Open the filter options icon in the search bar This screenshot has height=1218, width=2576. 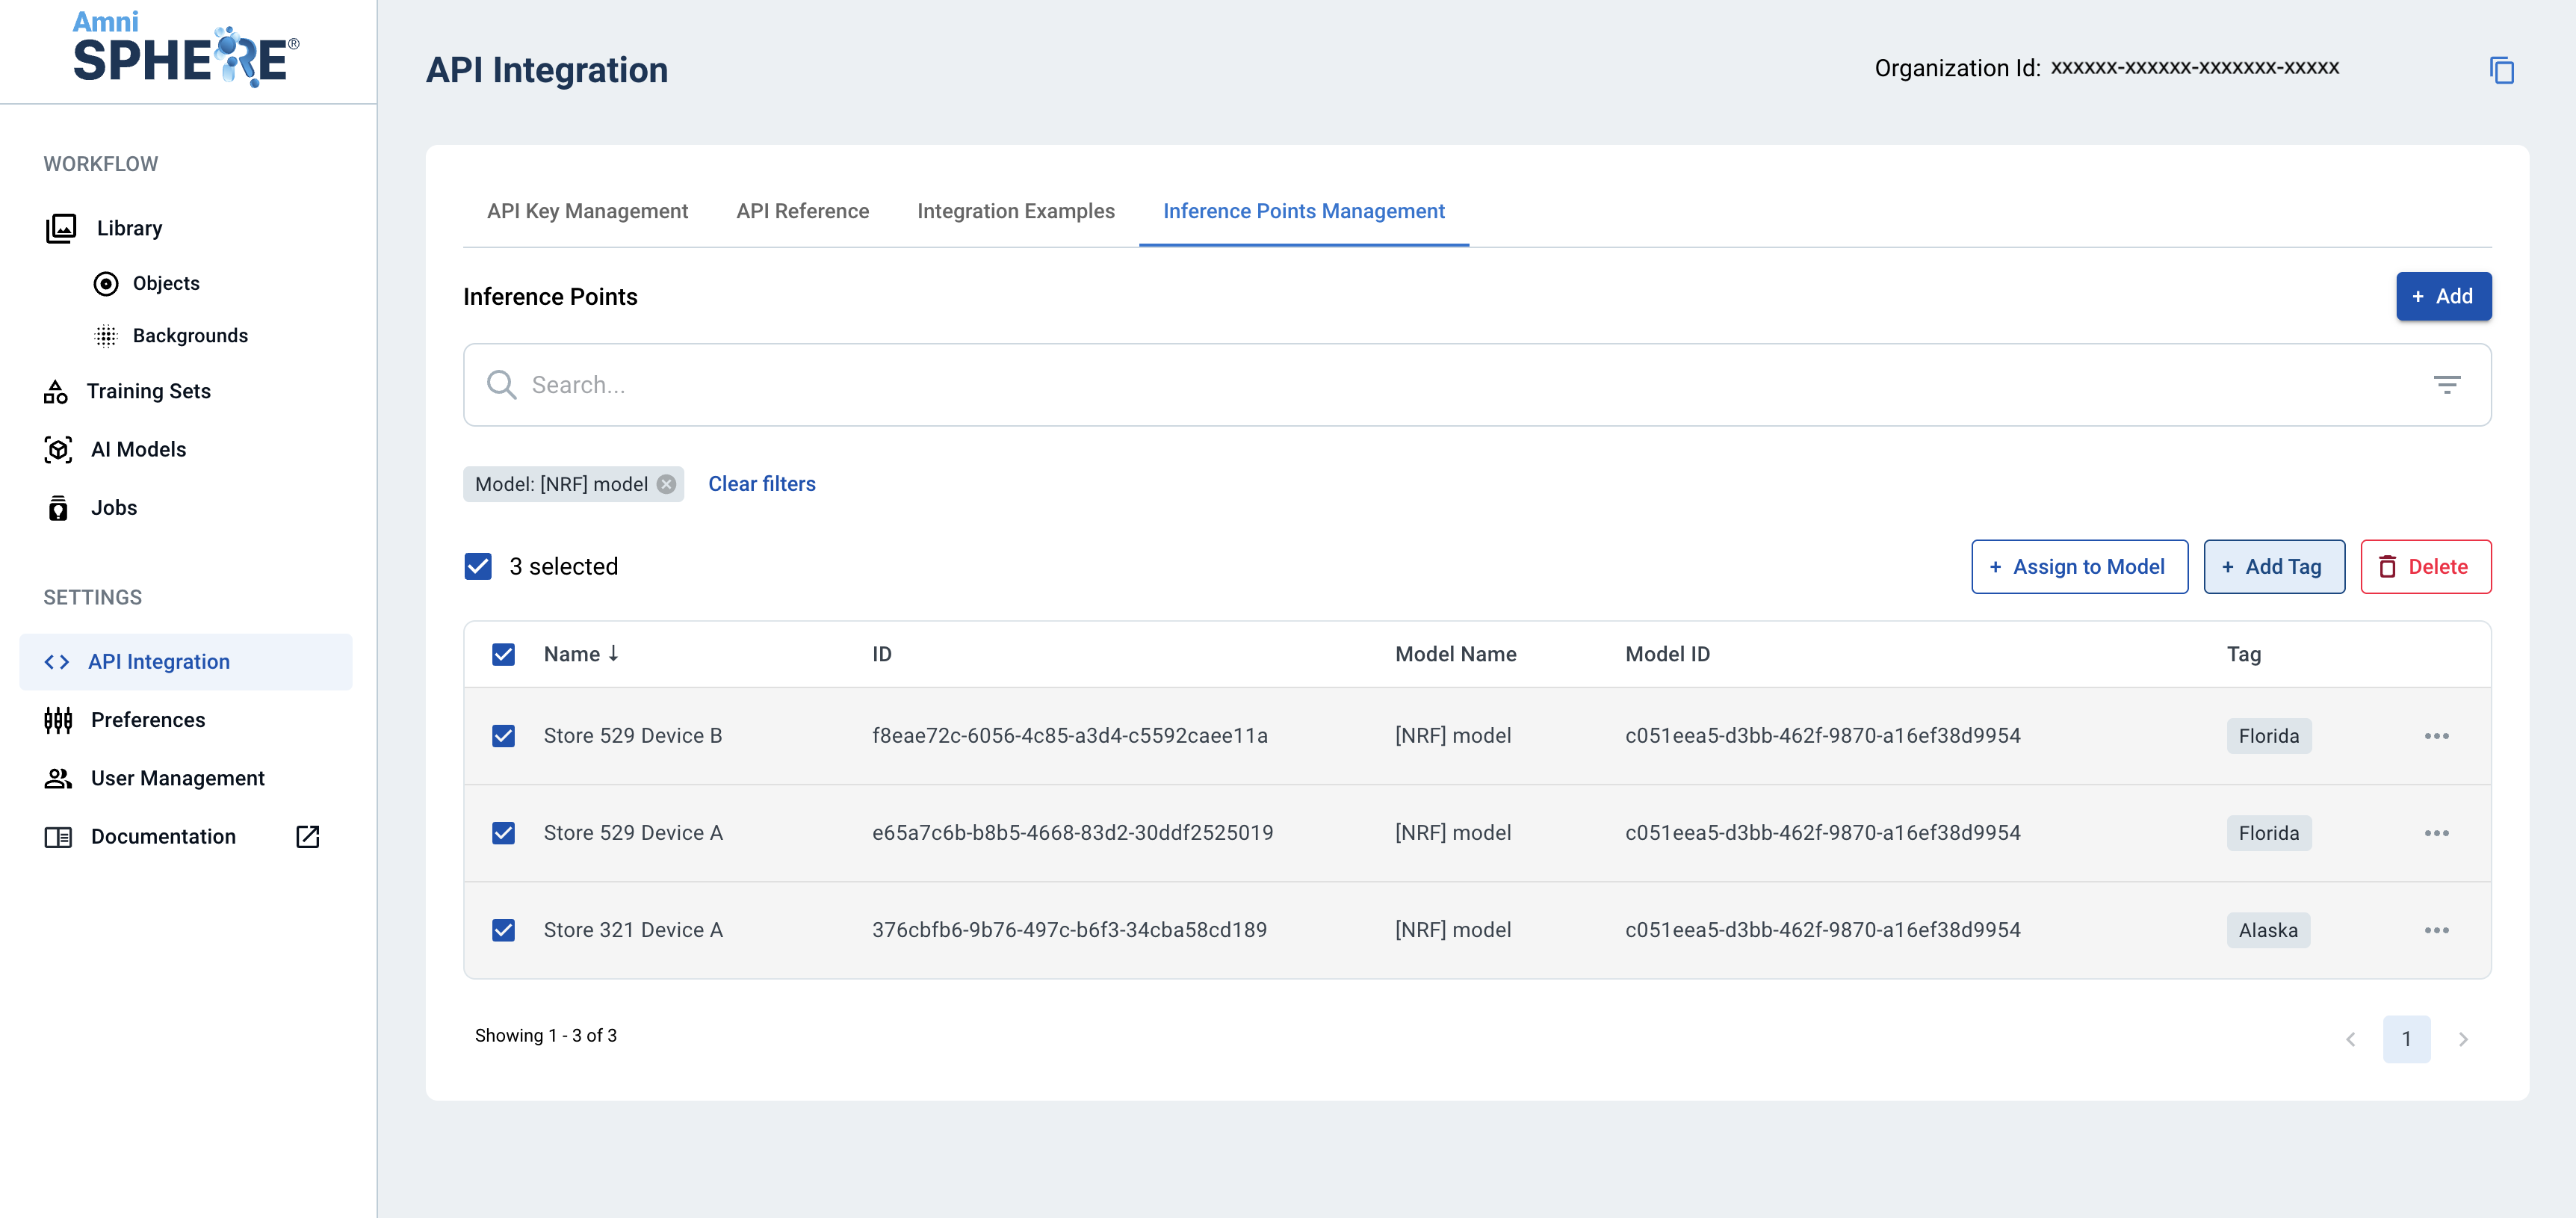(x=2446, y=385)
